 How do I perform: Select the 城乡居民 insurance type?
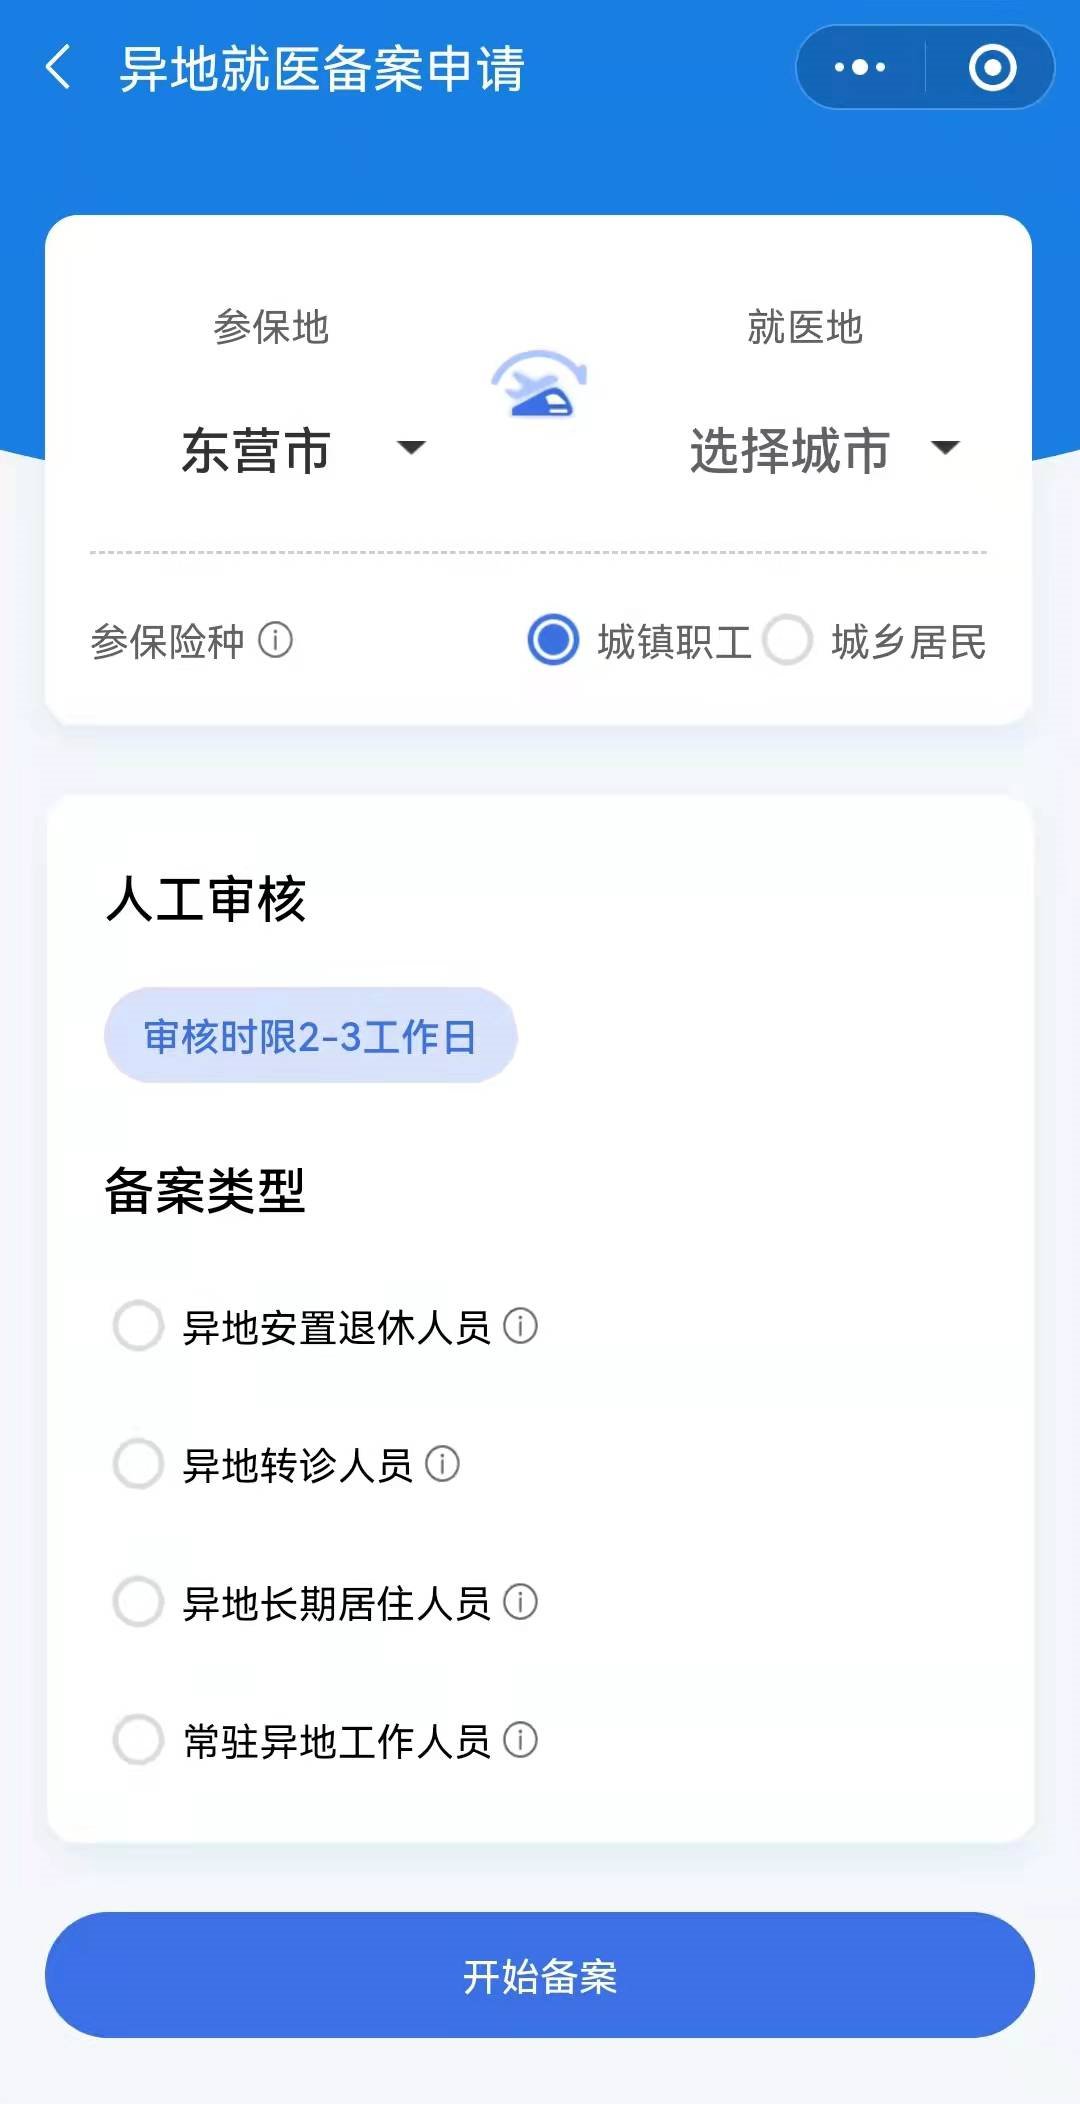click(x=788, y=640)
